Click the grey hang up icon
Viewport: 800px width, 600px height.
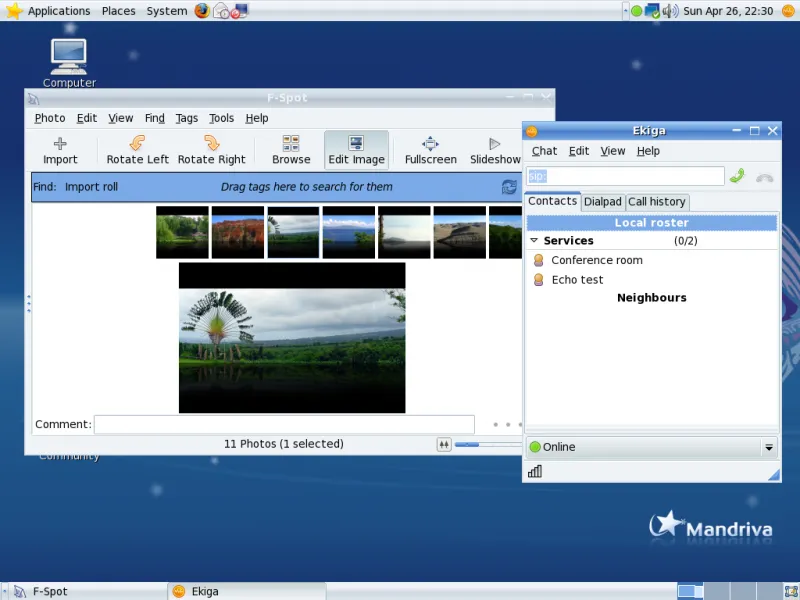(765, 176)
